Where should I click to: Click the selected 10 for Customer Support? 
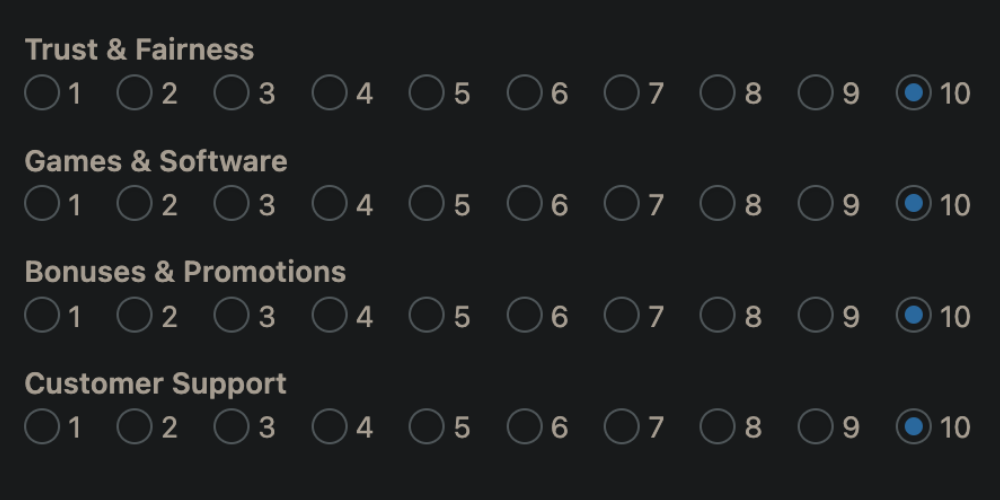click(x=913, y=428)
